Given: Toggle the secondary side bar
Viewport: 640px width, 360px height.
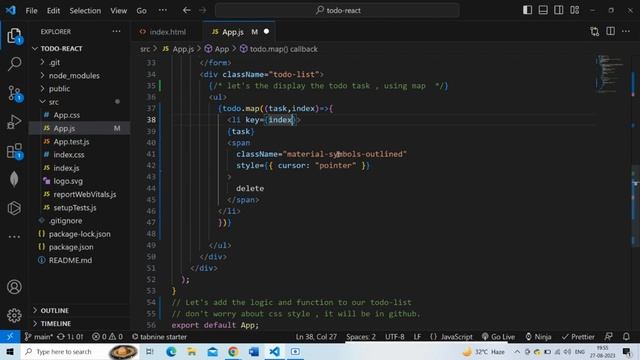Looking at the screenshot, I should pos(559,10).
